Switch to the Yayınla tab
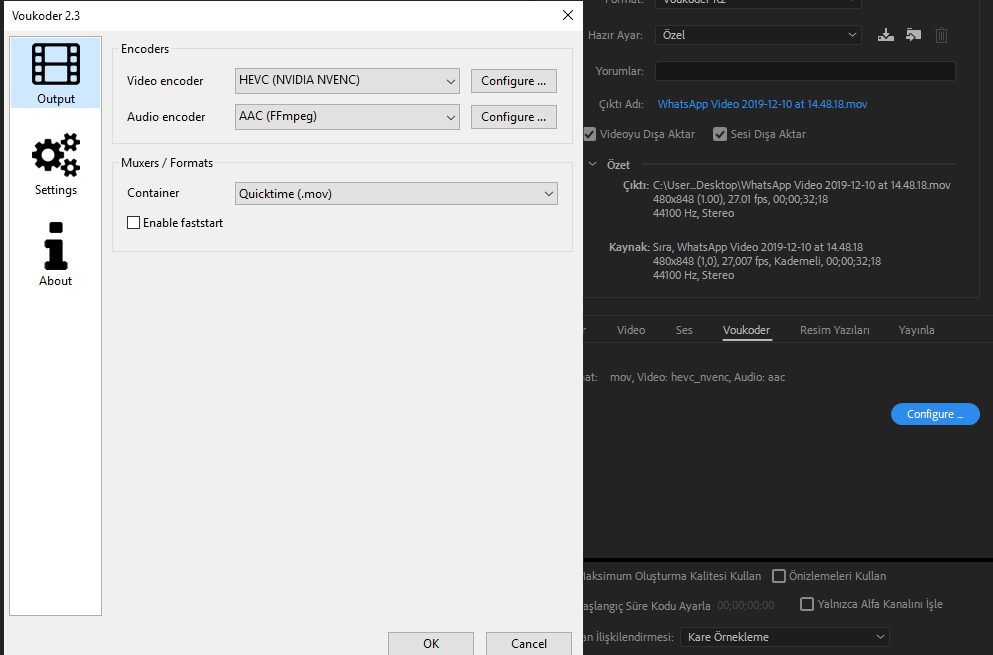This screenshot has height=655, width=993. pyautogui.click(x=916, y=330)
